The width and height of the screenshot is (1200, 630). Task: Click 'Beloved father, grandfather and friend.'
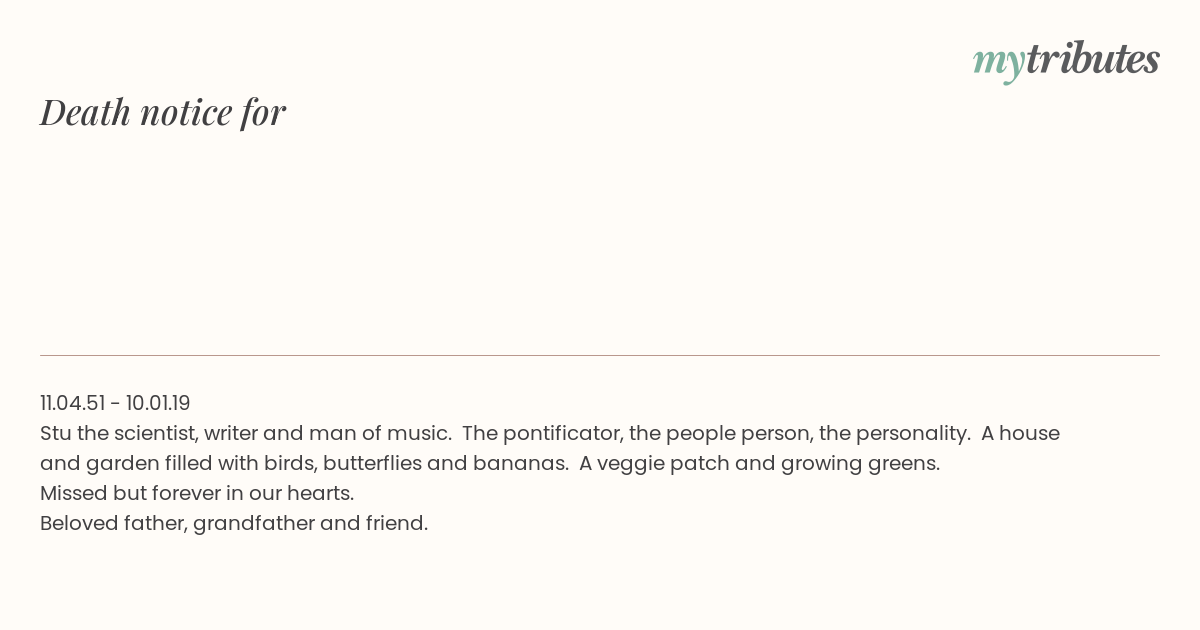[x=234, y=523]
